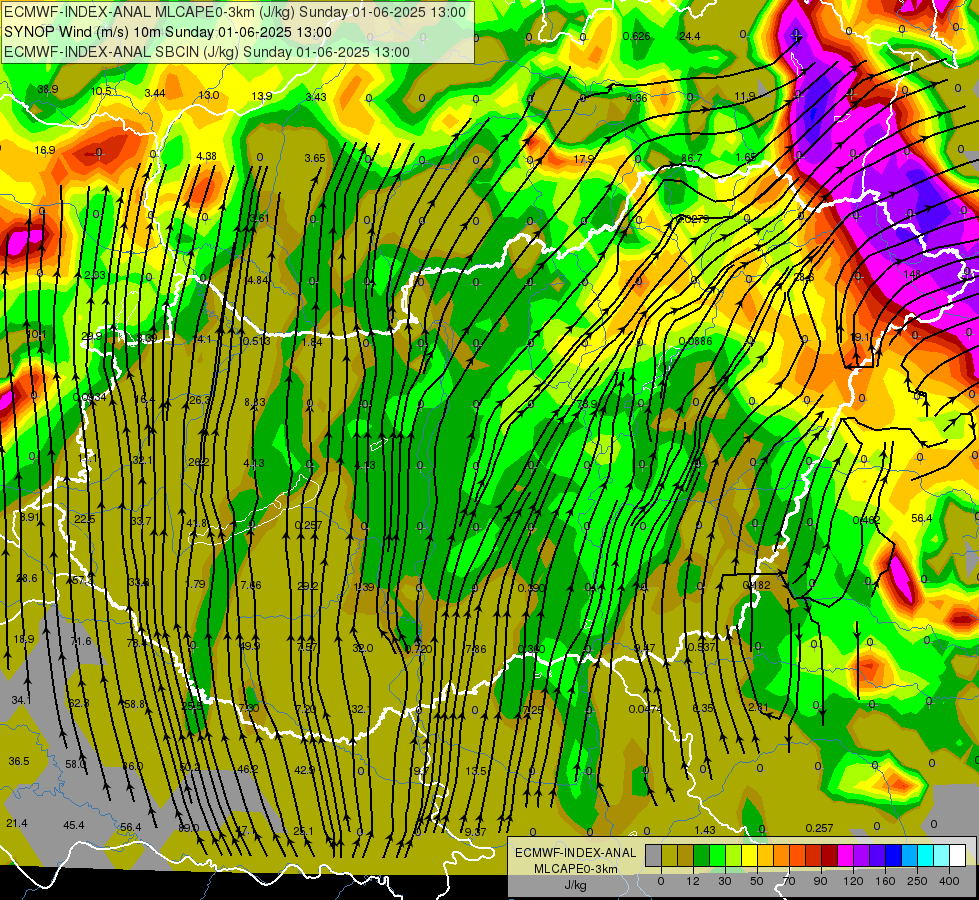Click the 13.9 value on the map
The height and width of the screenshot is (900, 979).
pos(262,96)
